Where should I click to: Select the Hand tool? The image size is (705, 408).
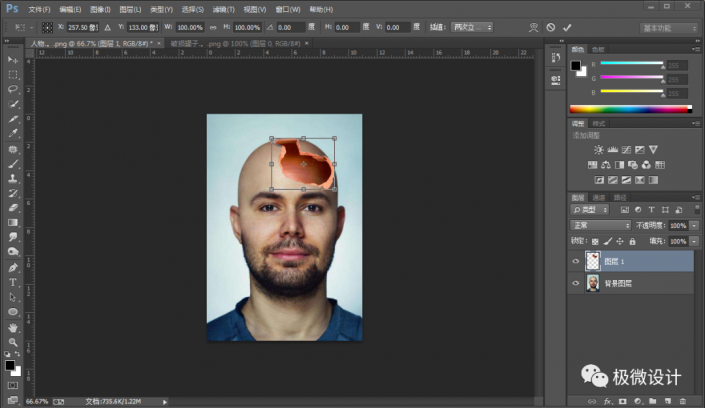click(13, 327)
